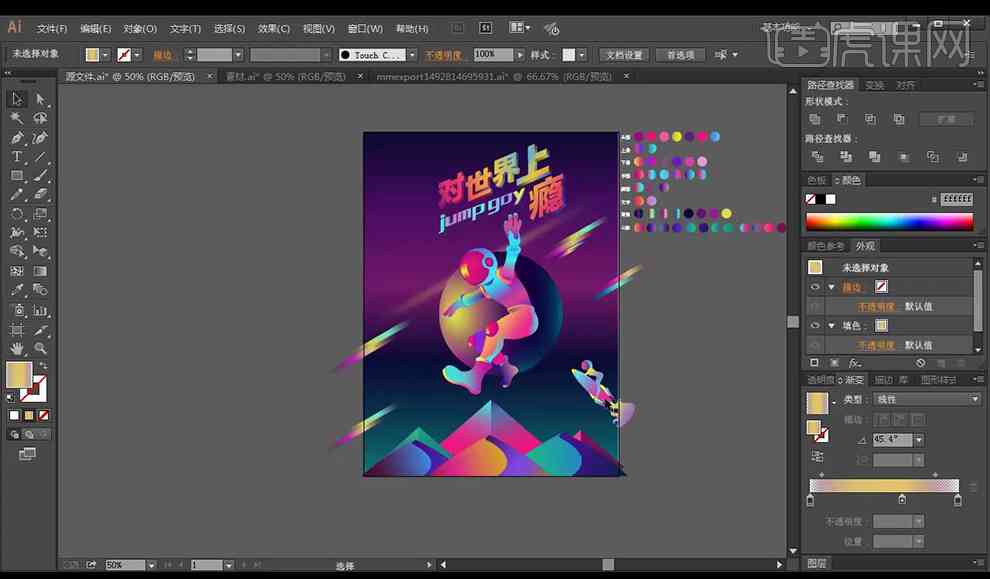Select the Pen tool
This screenshot has height=579, width=990.
(x=17, y=138)
